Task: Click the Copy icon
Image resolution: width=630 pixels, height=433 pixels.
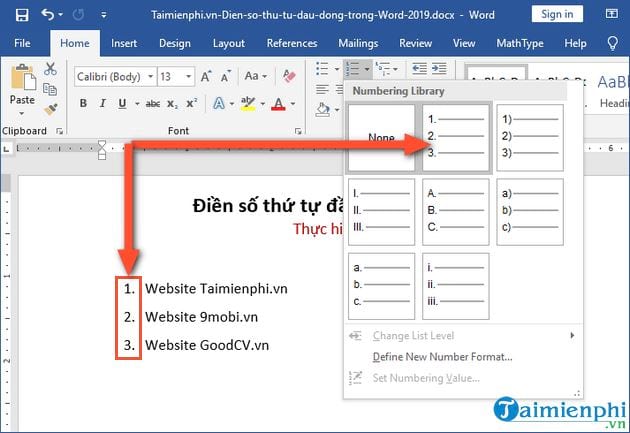Action: (x=50, y=89)
